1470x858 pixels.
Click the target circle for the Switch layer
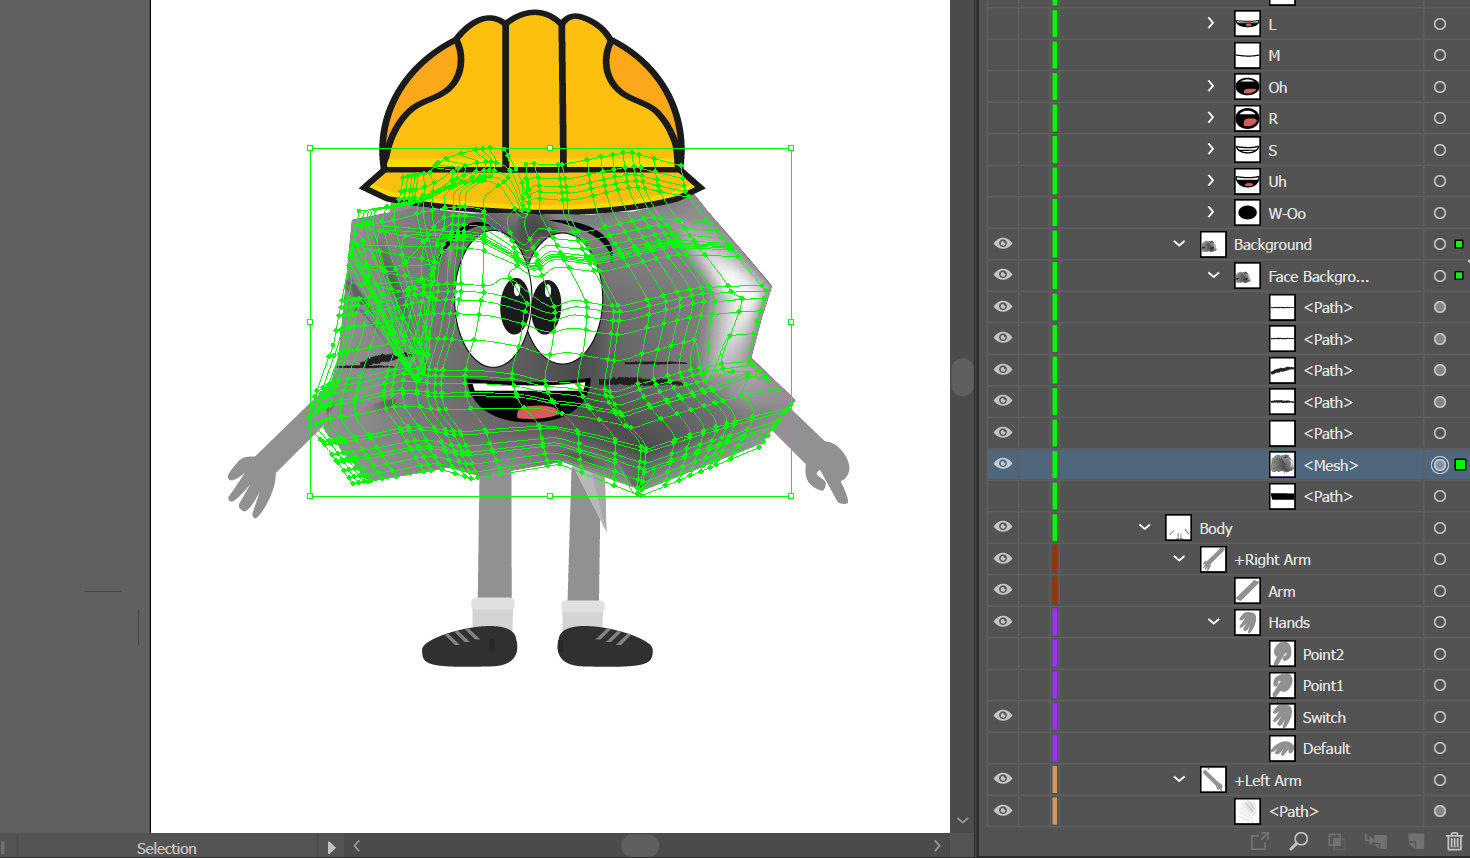pyautogui.click(x=1440, y=717)
